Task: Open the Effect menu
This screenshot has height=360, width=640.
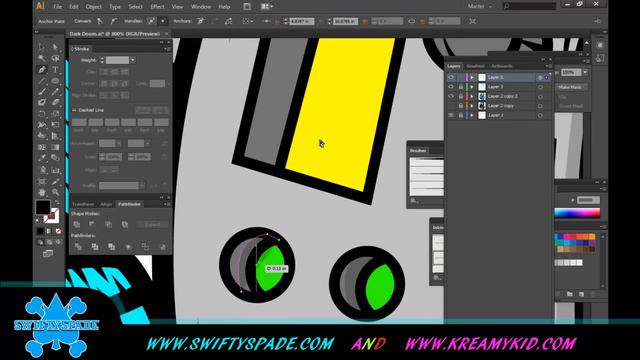Action: [157, 7]
